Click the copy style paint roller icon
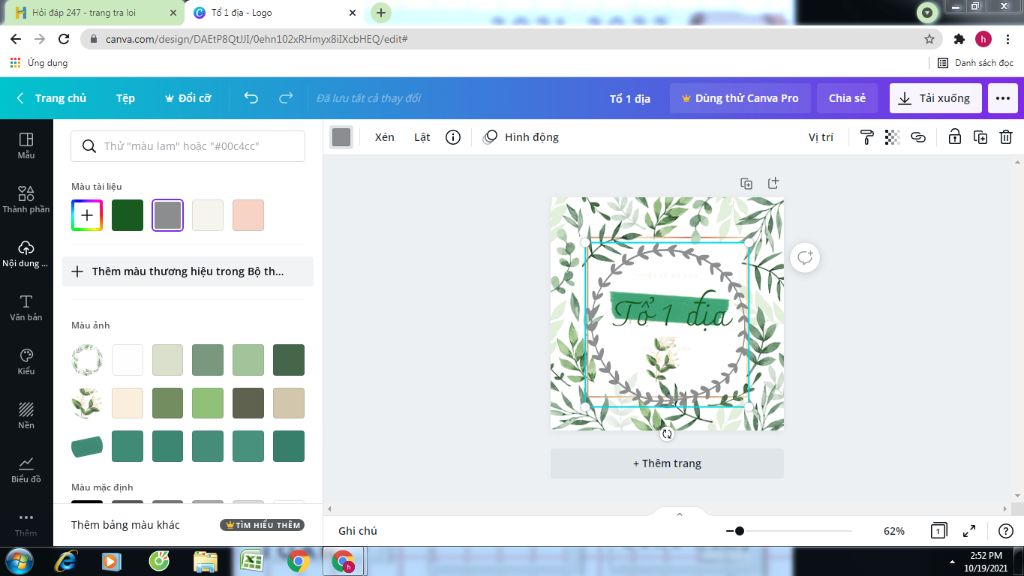Viewport: 1024px width, 576px height. [x=867, y=137]
